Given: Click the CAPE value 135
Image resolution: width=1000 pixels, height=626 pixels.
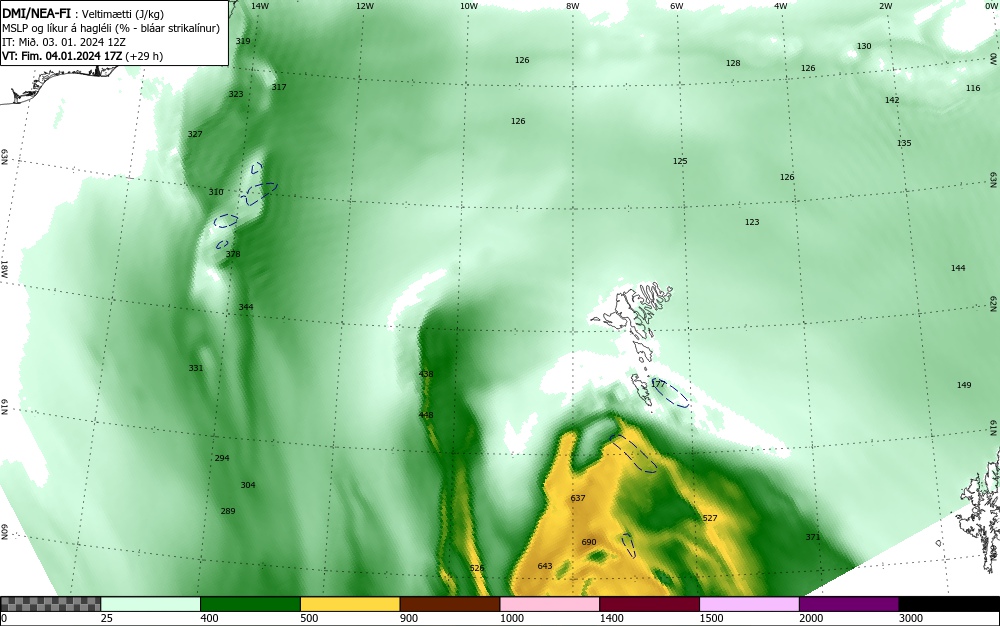Looking at the screenshot, I should point(904,143).
